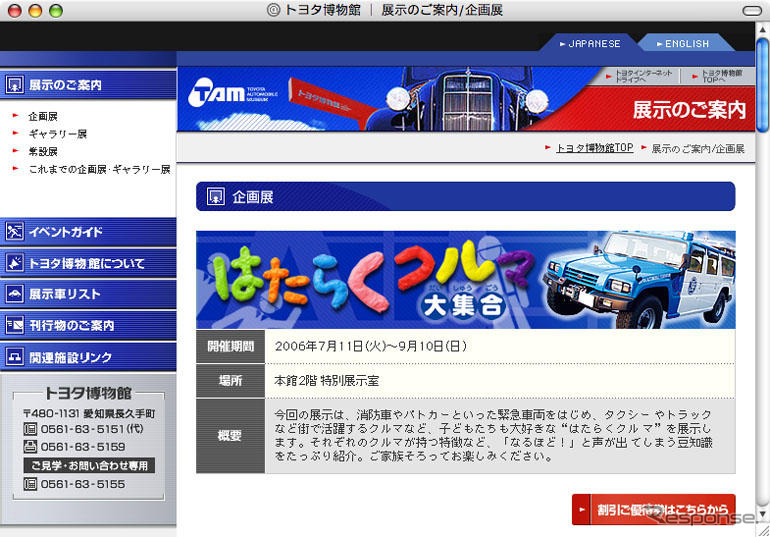Click the TAM Toyota Automobile Museum logo
This screenshot has width=770, height=537.
click(x=232, y=92)
